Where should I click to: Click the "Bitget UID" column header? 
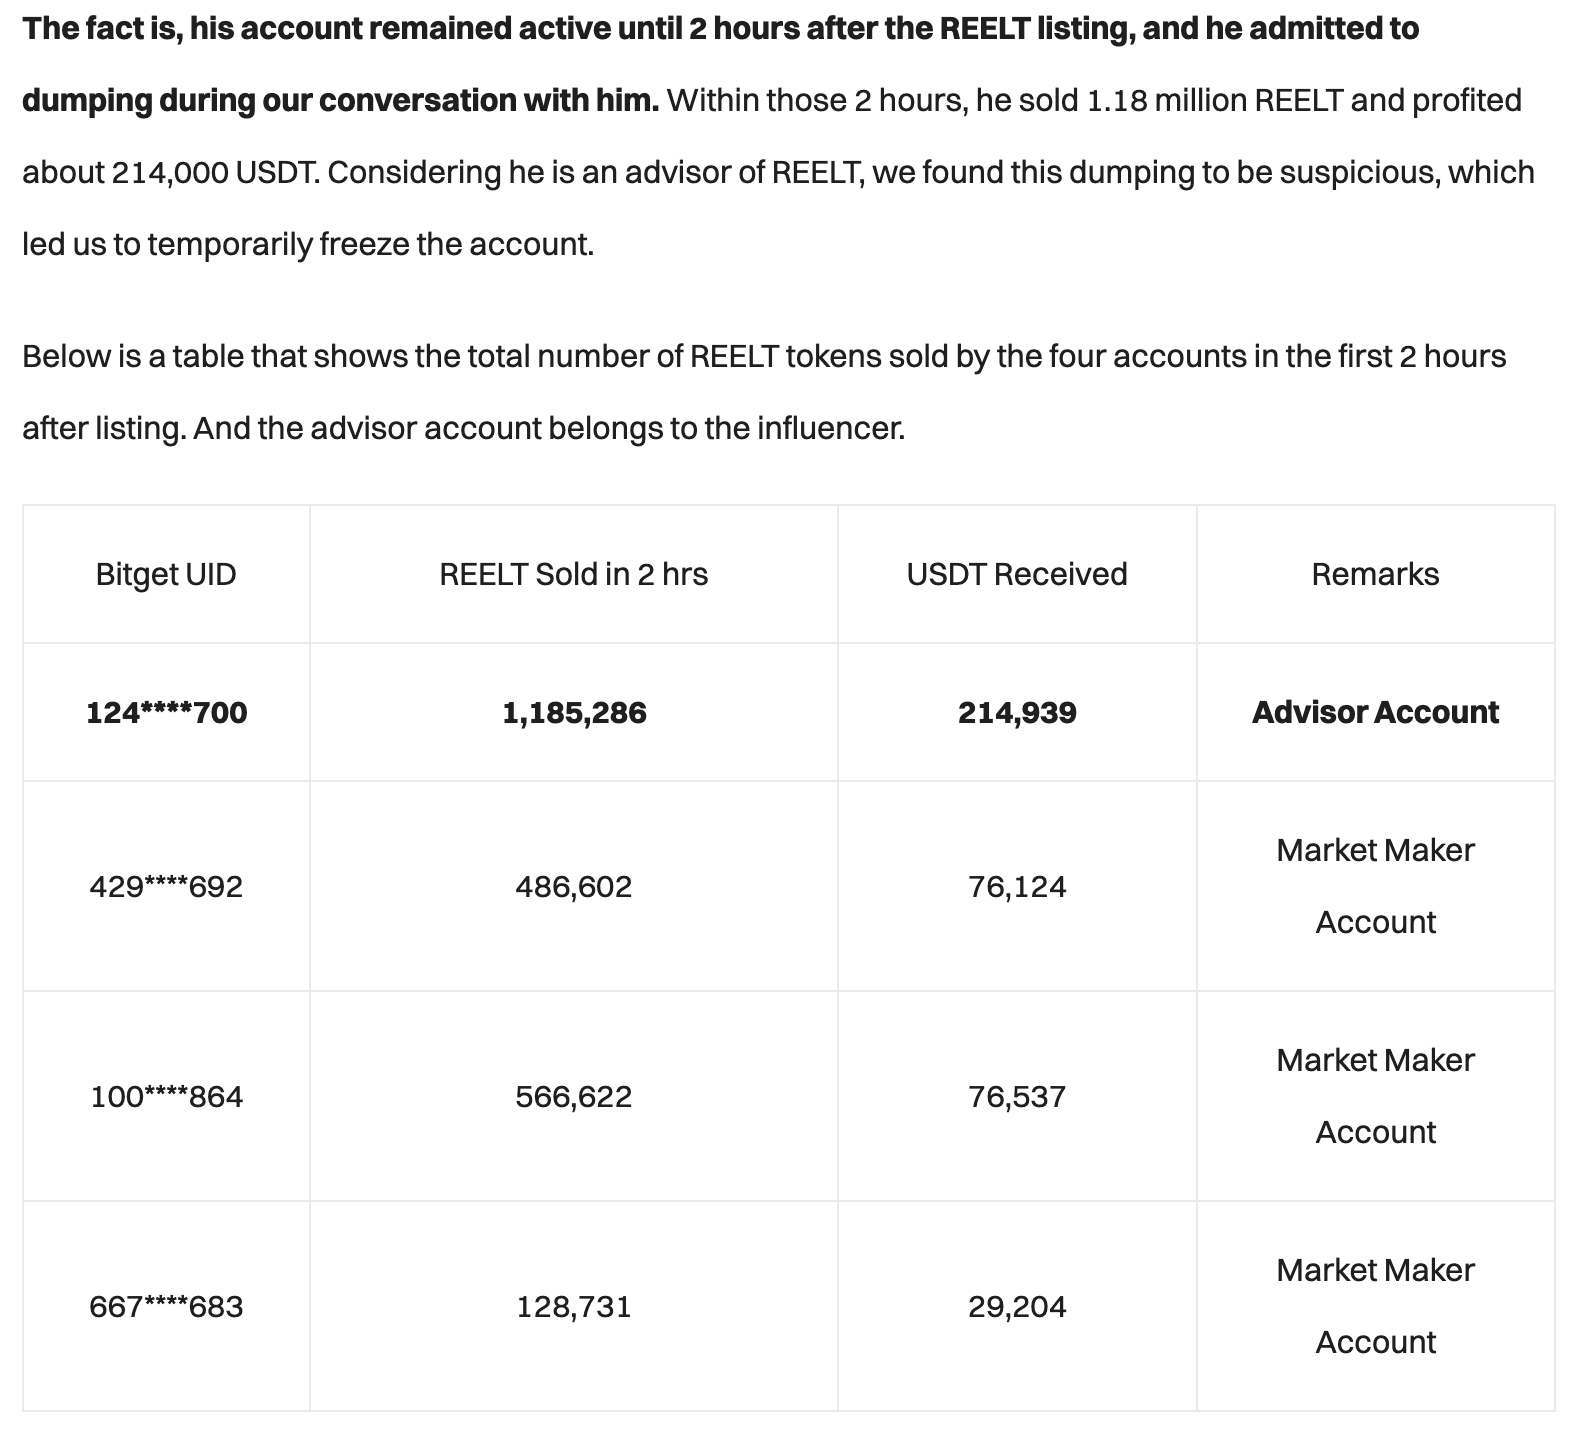pyautogui.click(x=166, y=574)
